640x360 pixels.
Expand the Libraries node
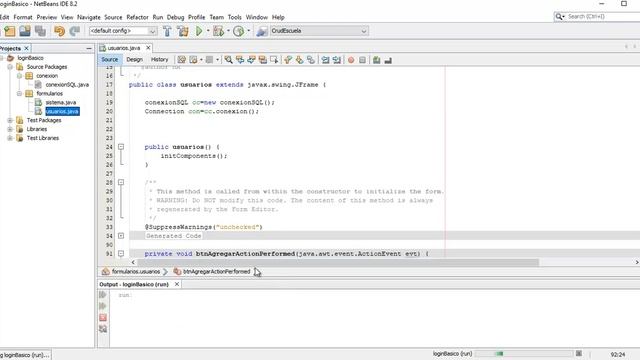pos(10,129)
